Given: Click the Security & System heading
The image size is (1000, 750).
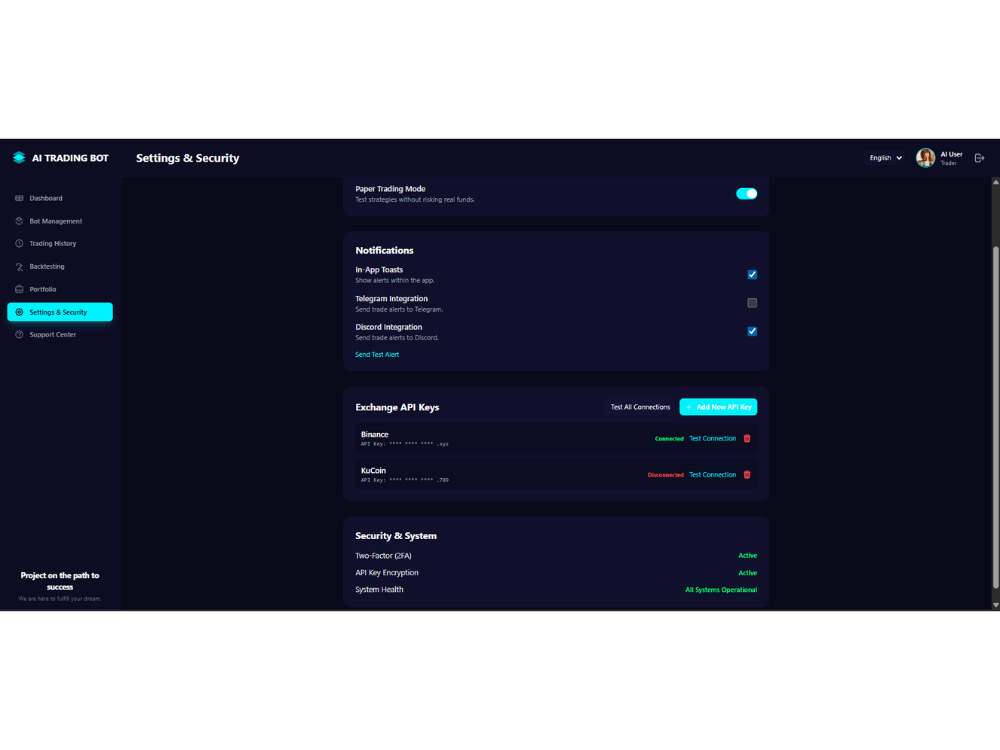Looking at the screenshot, I should click(396, 536).
